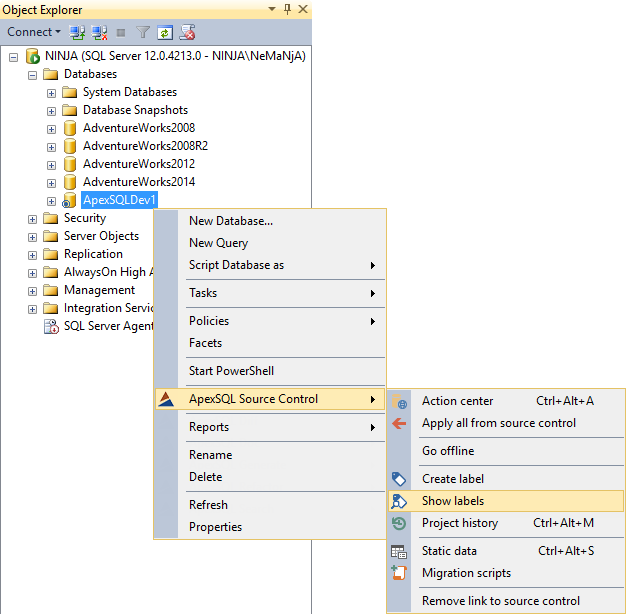The height and width of the screenshot is (614, 626).
Task: Collapse the Databases node
Action: (32, 75)
